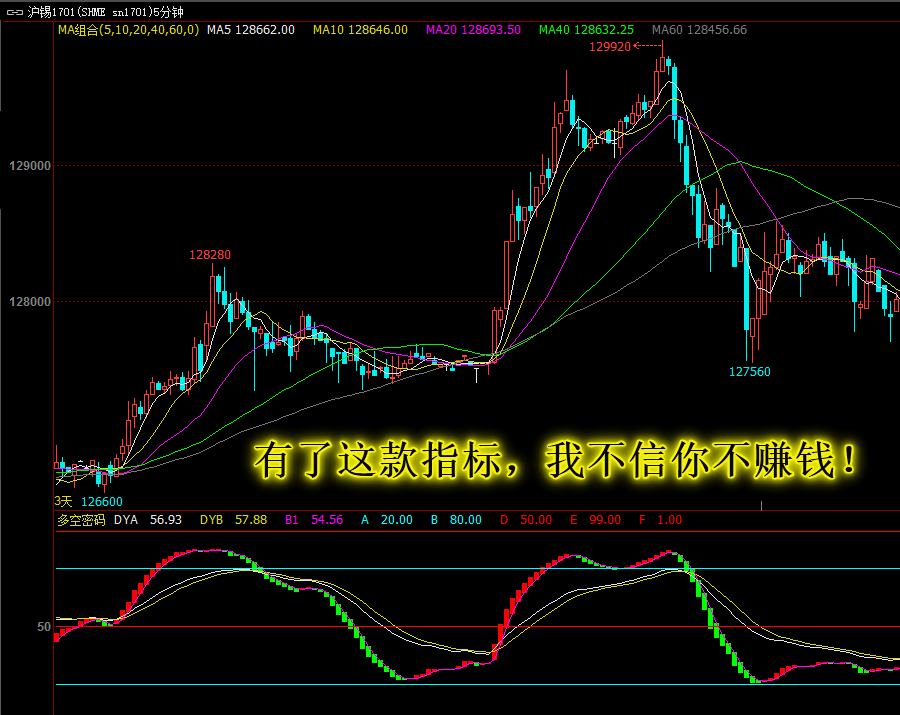This screenshot has height=715, width=900.
Task: Click the 129920 high price label
Action: 610,47
